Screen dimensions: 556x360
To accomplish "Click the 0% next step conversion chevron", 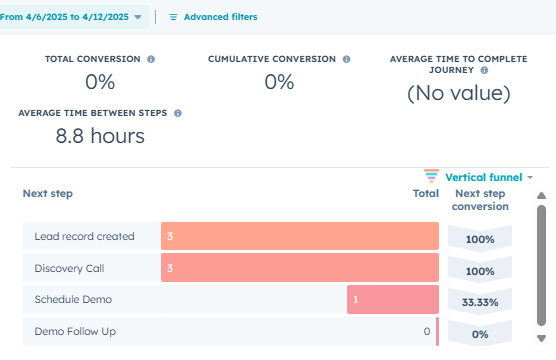I will pos(480,334).
